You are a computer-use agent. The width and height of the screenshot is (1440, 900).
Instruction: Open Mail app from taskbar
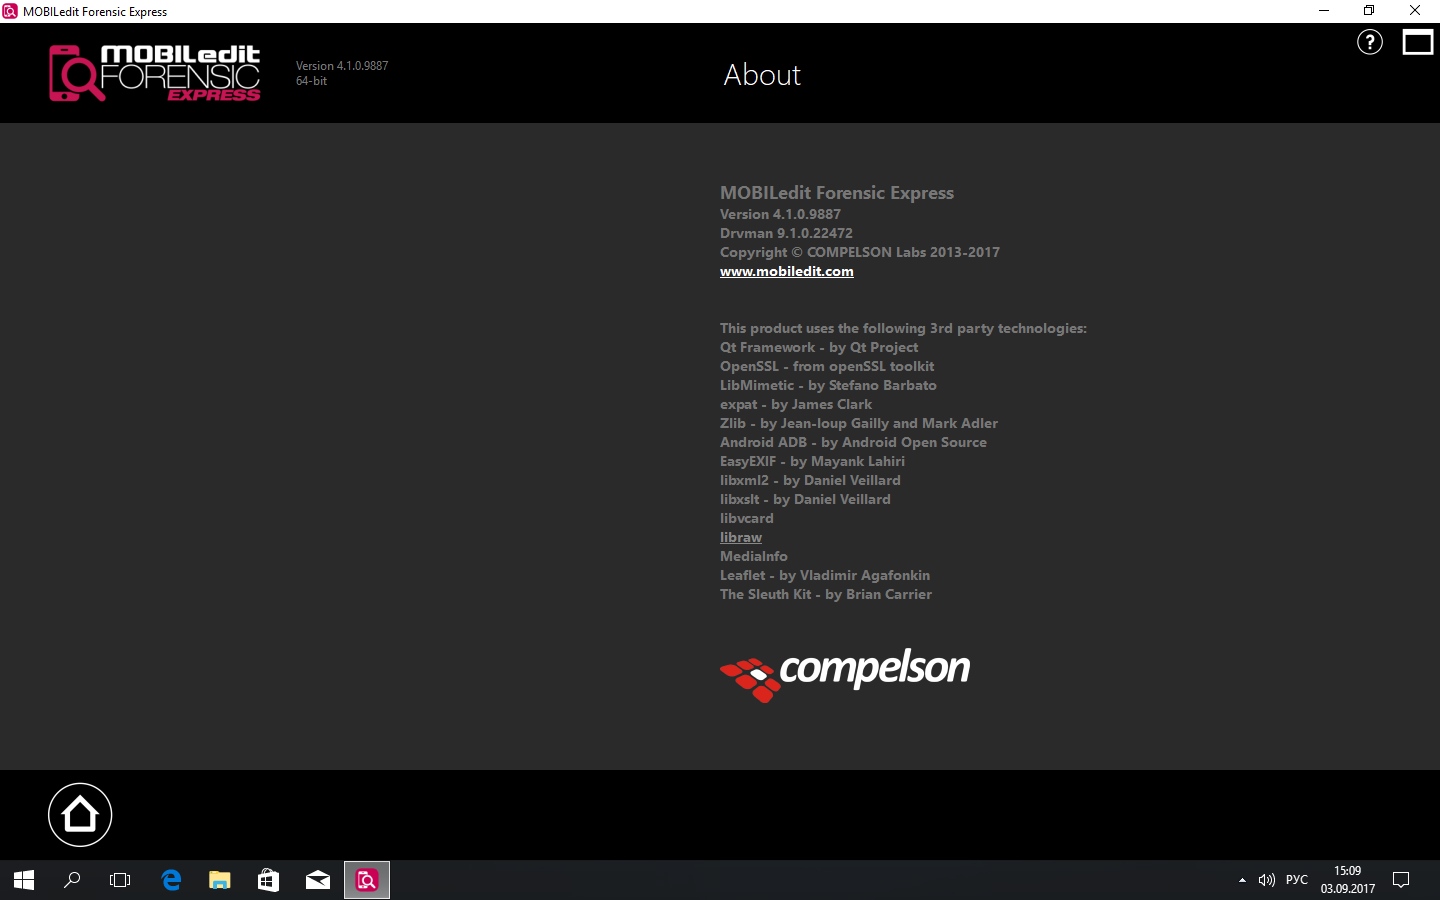click(318, 880)
